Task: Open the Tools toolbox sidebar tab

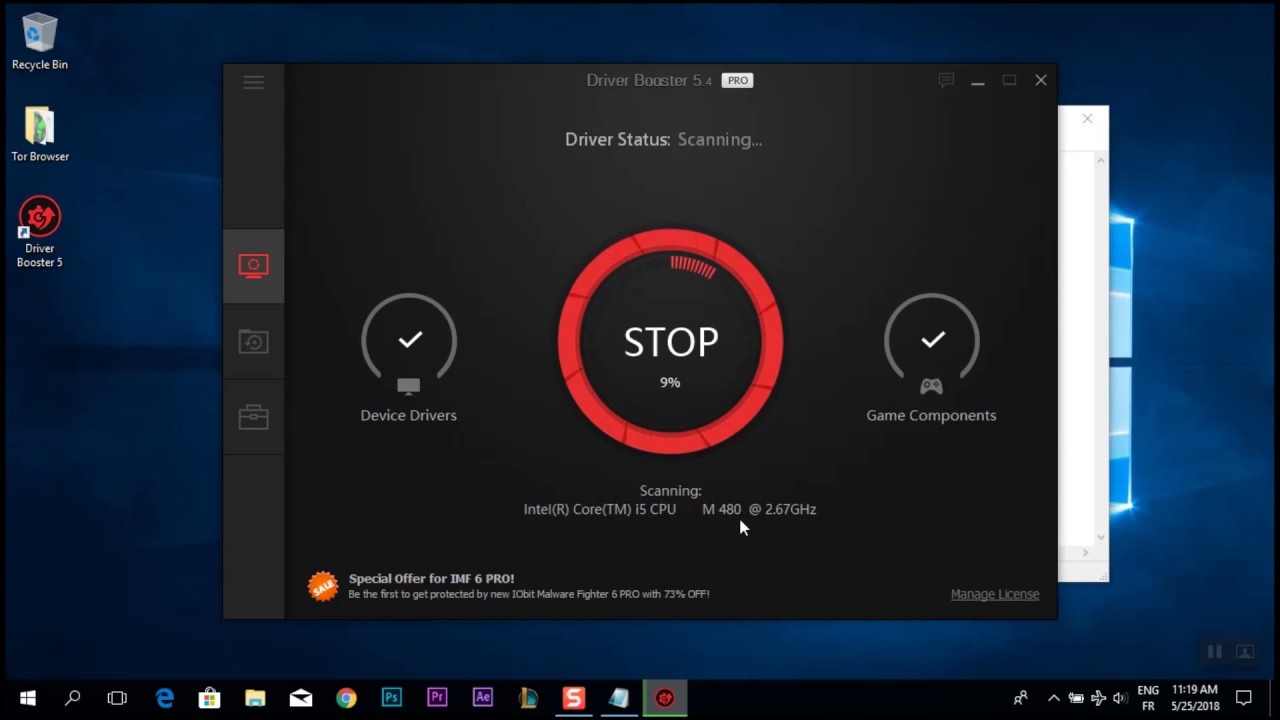Action: pos(253,417)
